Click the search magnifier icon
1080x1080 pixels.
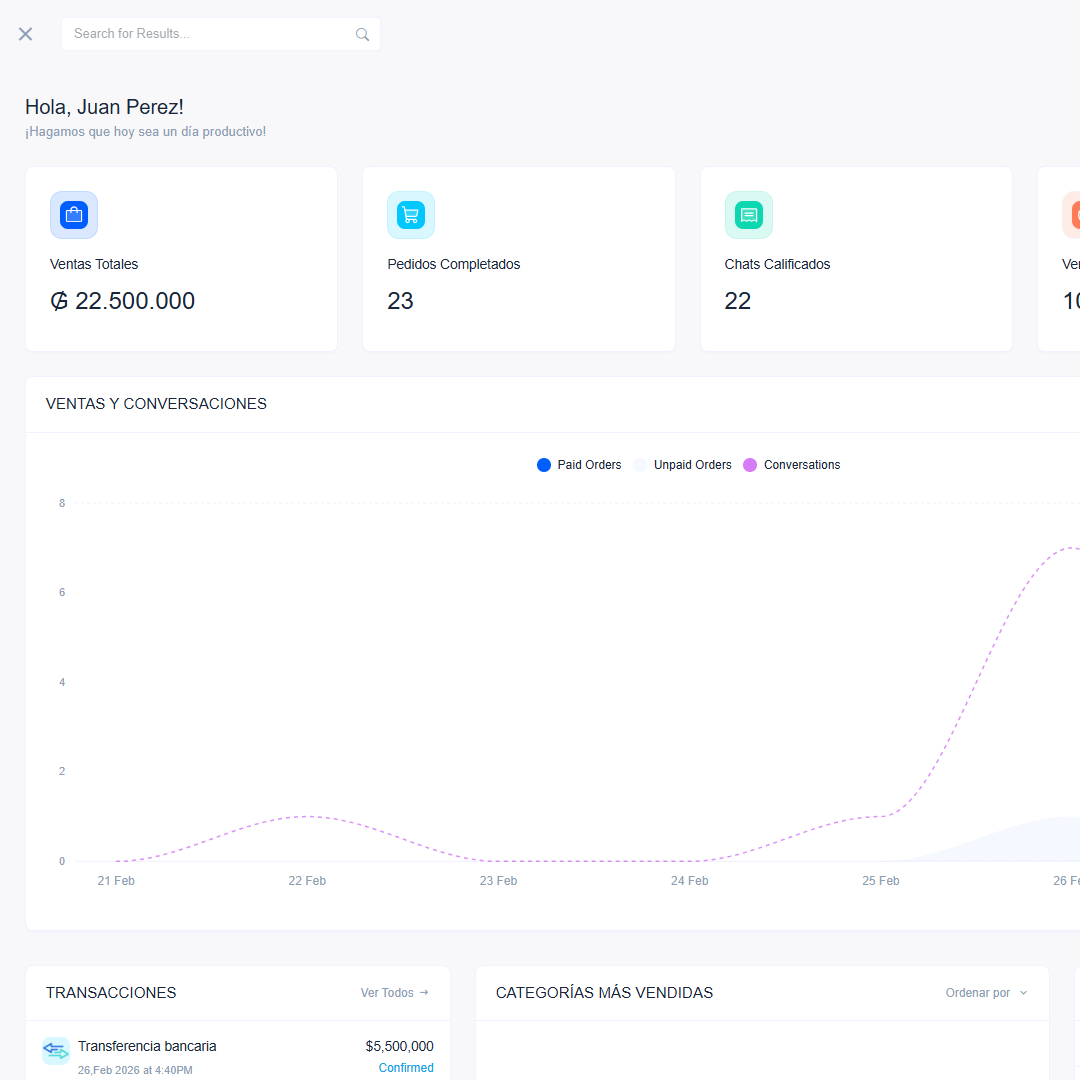point(362,34)
